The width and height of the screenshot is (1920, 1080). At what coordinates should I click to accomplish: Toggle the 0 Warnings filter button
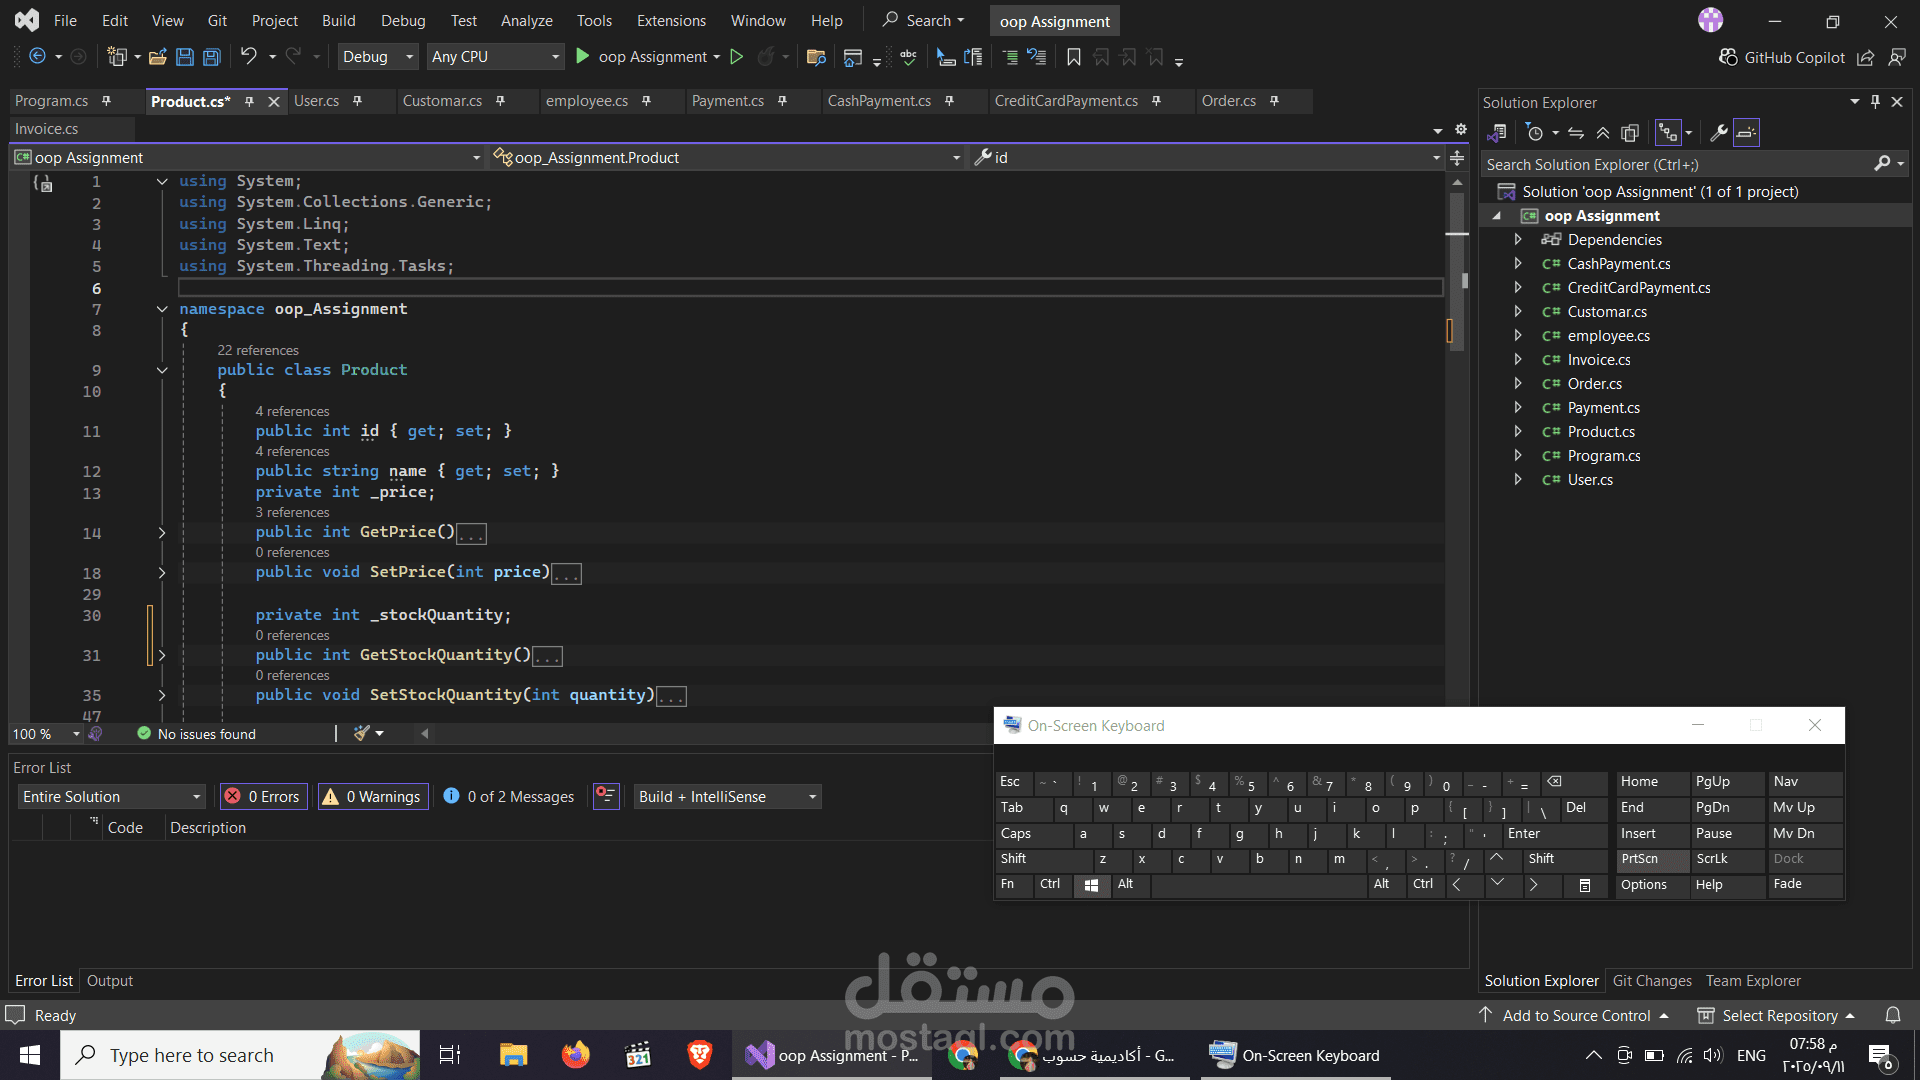pyautogui.click(x=373, y=796)
